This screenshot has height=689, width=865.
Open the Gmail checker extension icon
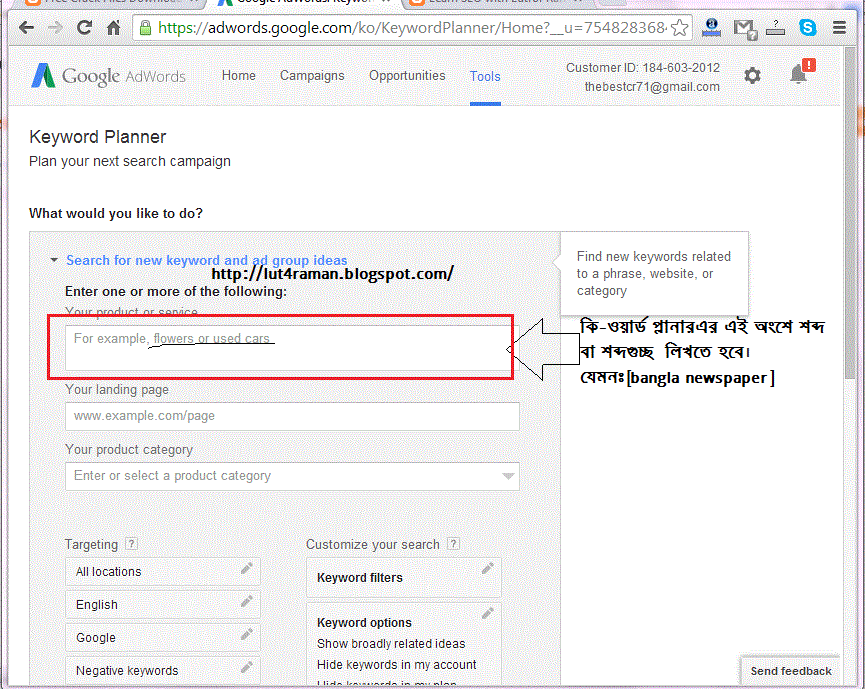pyautogui.click(x=744, y=29)
